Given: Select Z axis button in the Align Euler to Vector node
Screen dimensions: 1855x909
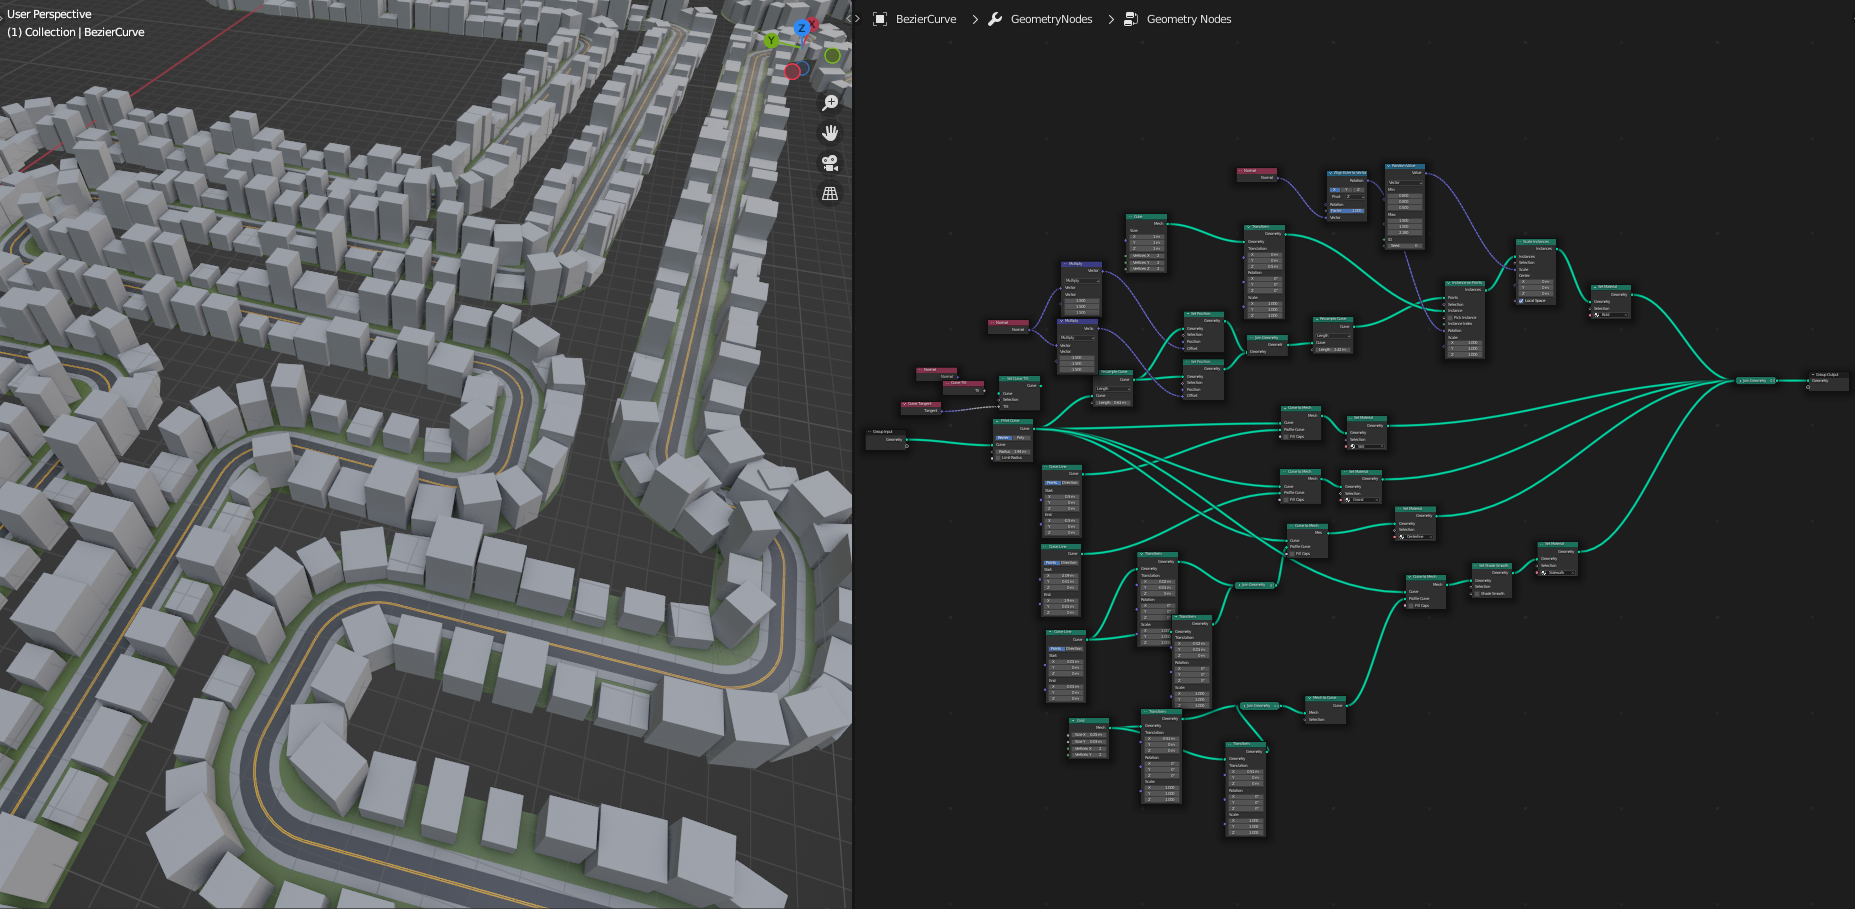Looking at the screenshot, I should pos(1358,190).
